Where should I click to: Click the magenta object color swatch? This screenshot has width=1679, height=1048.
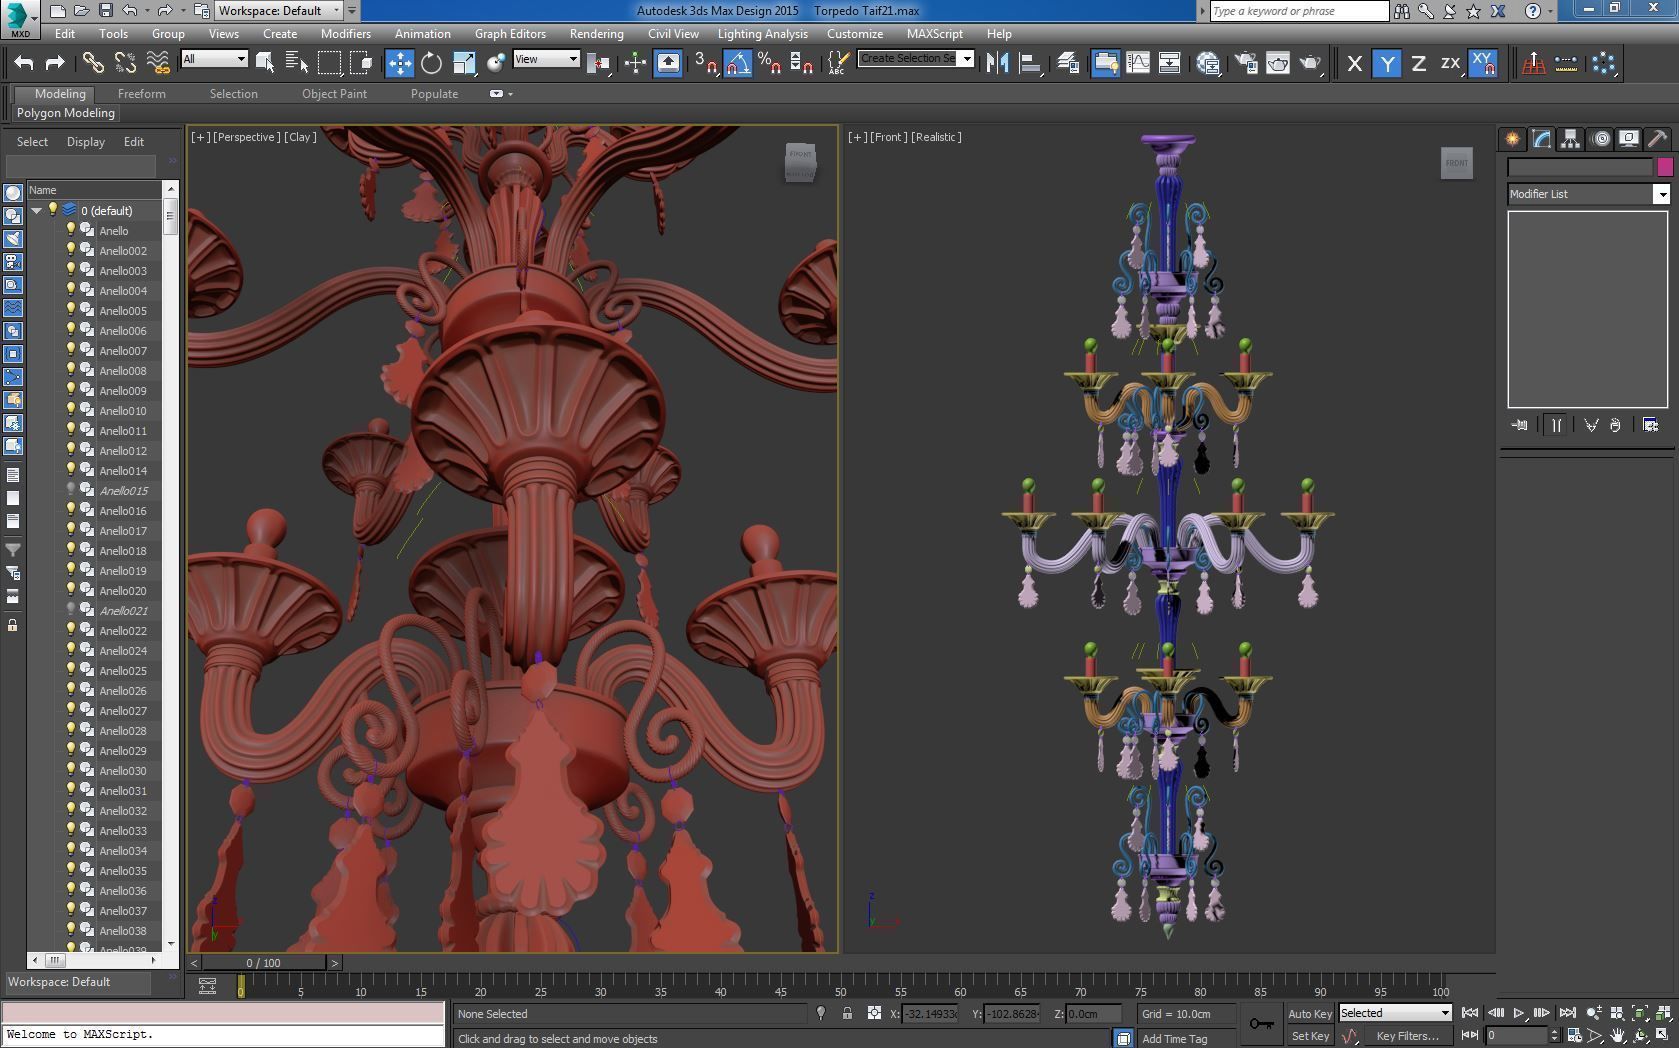(1665, 167)
